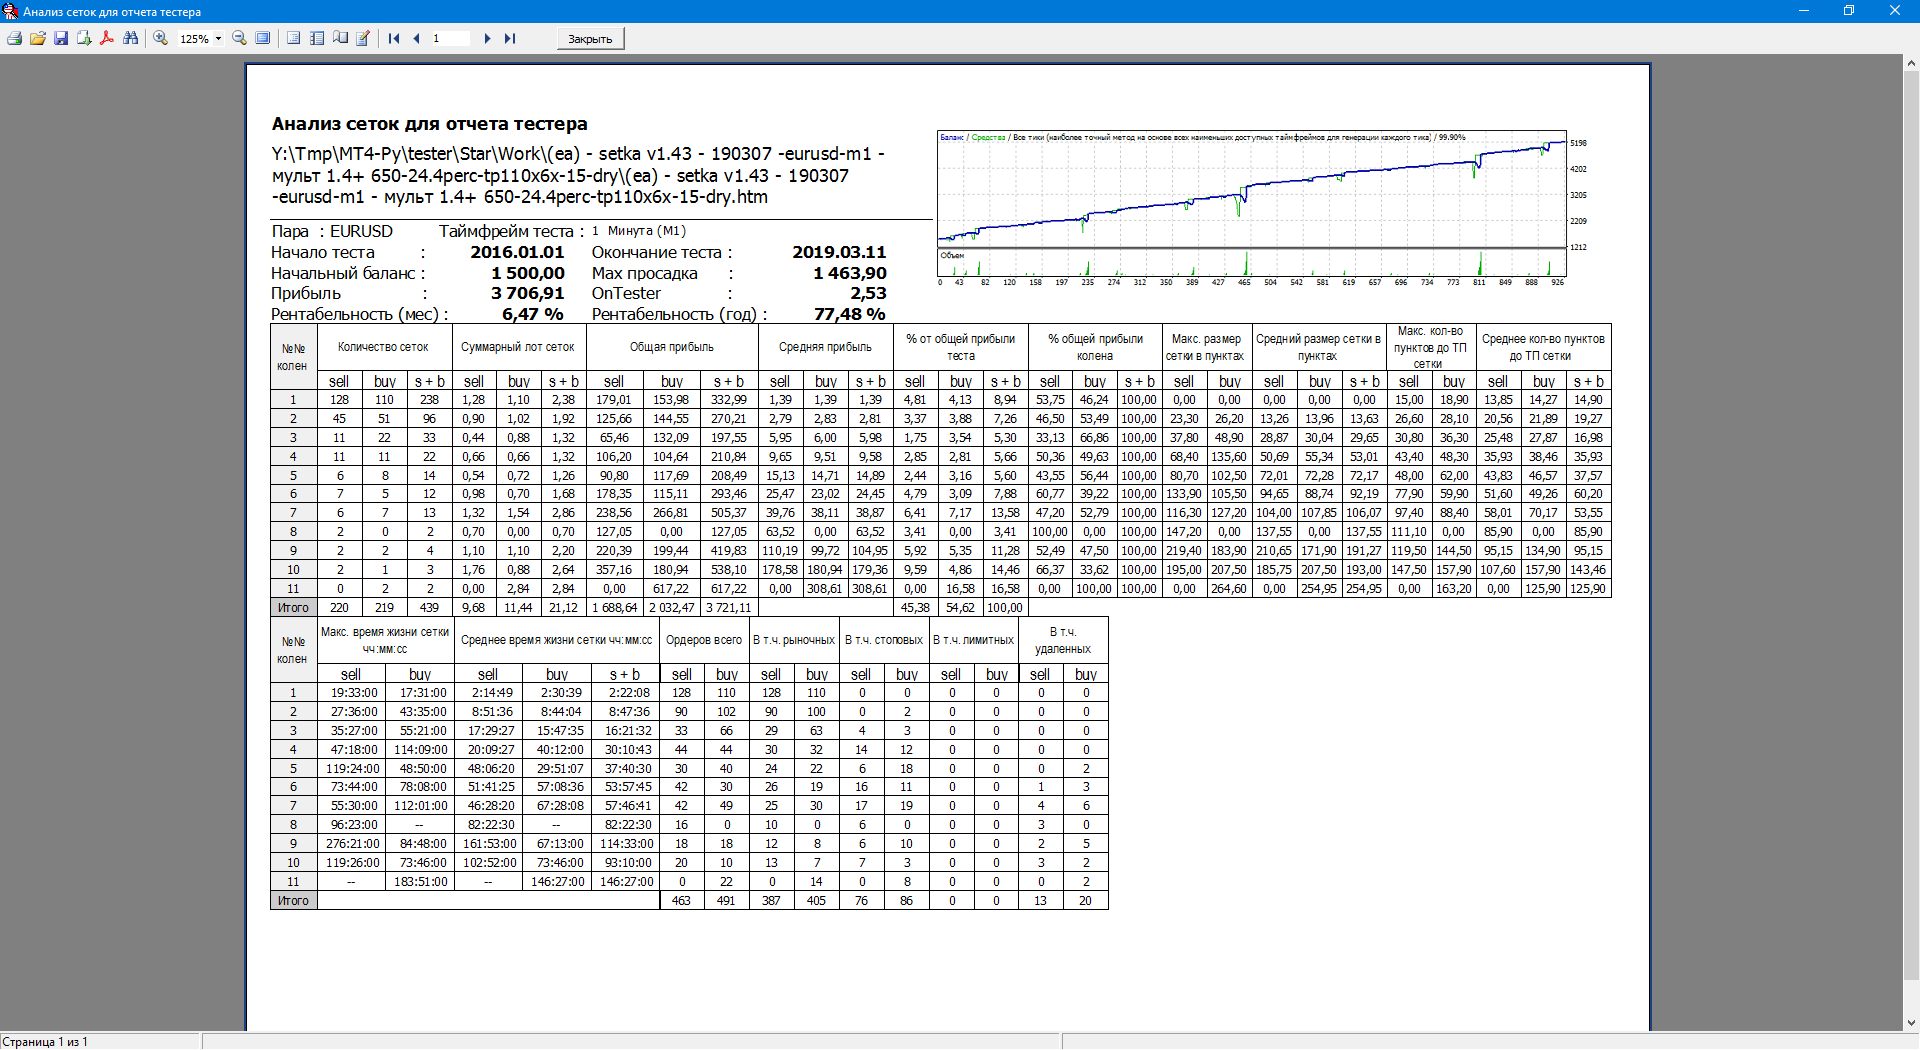Click the OnTester value 2,53

click(868, 293)
